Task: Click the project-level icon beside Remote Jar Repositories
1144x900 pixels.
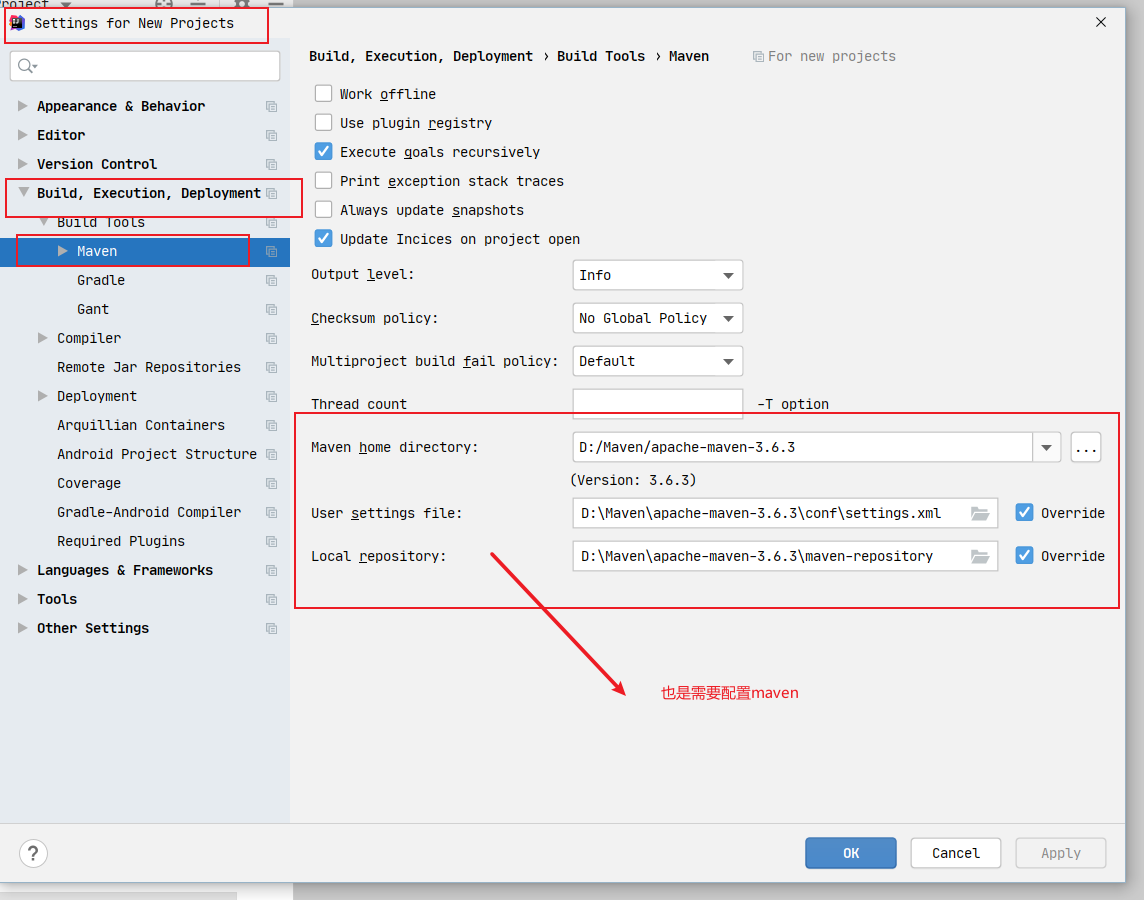Action: point(271,368)
